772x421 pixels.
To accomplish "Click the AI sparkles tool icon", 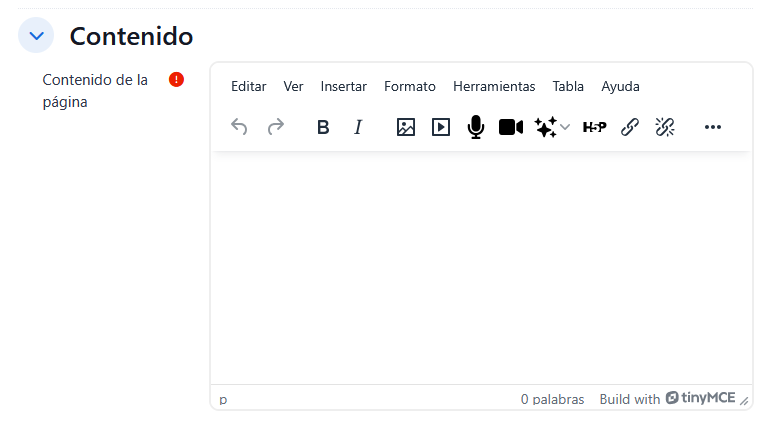I will (545, 127).
